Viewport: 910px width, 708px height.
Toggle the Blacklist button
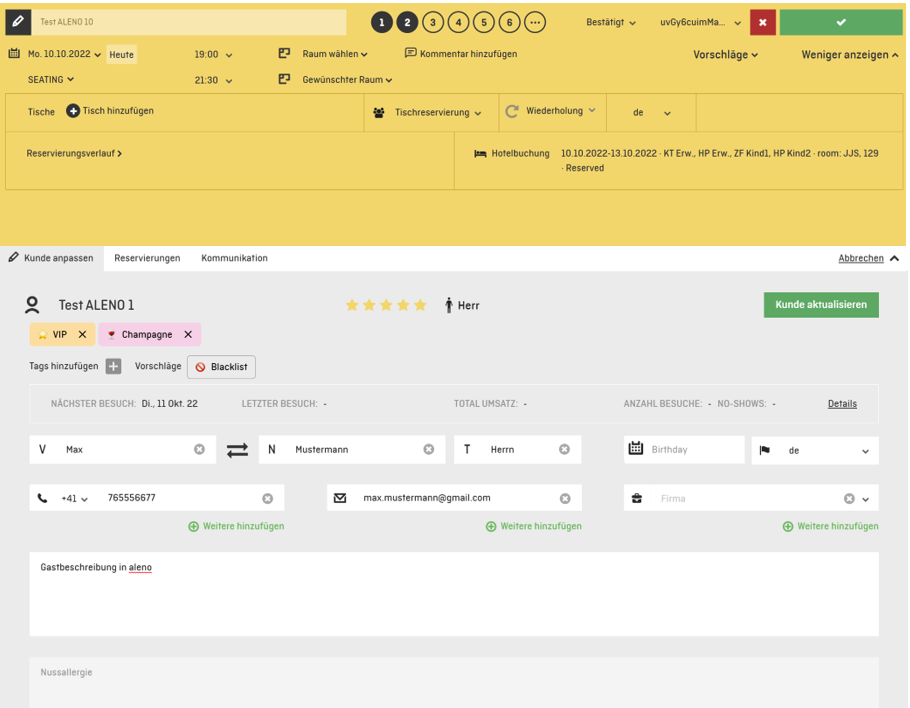pos(221,367)
